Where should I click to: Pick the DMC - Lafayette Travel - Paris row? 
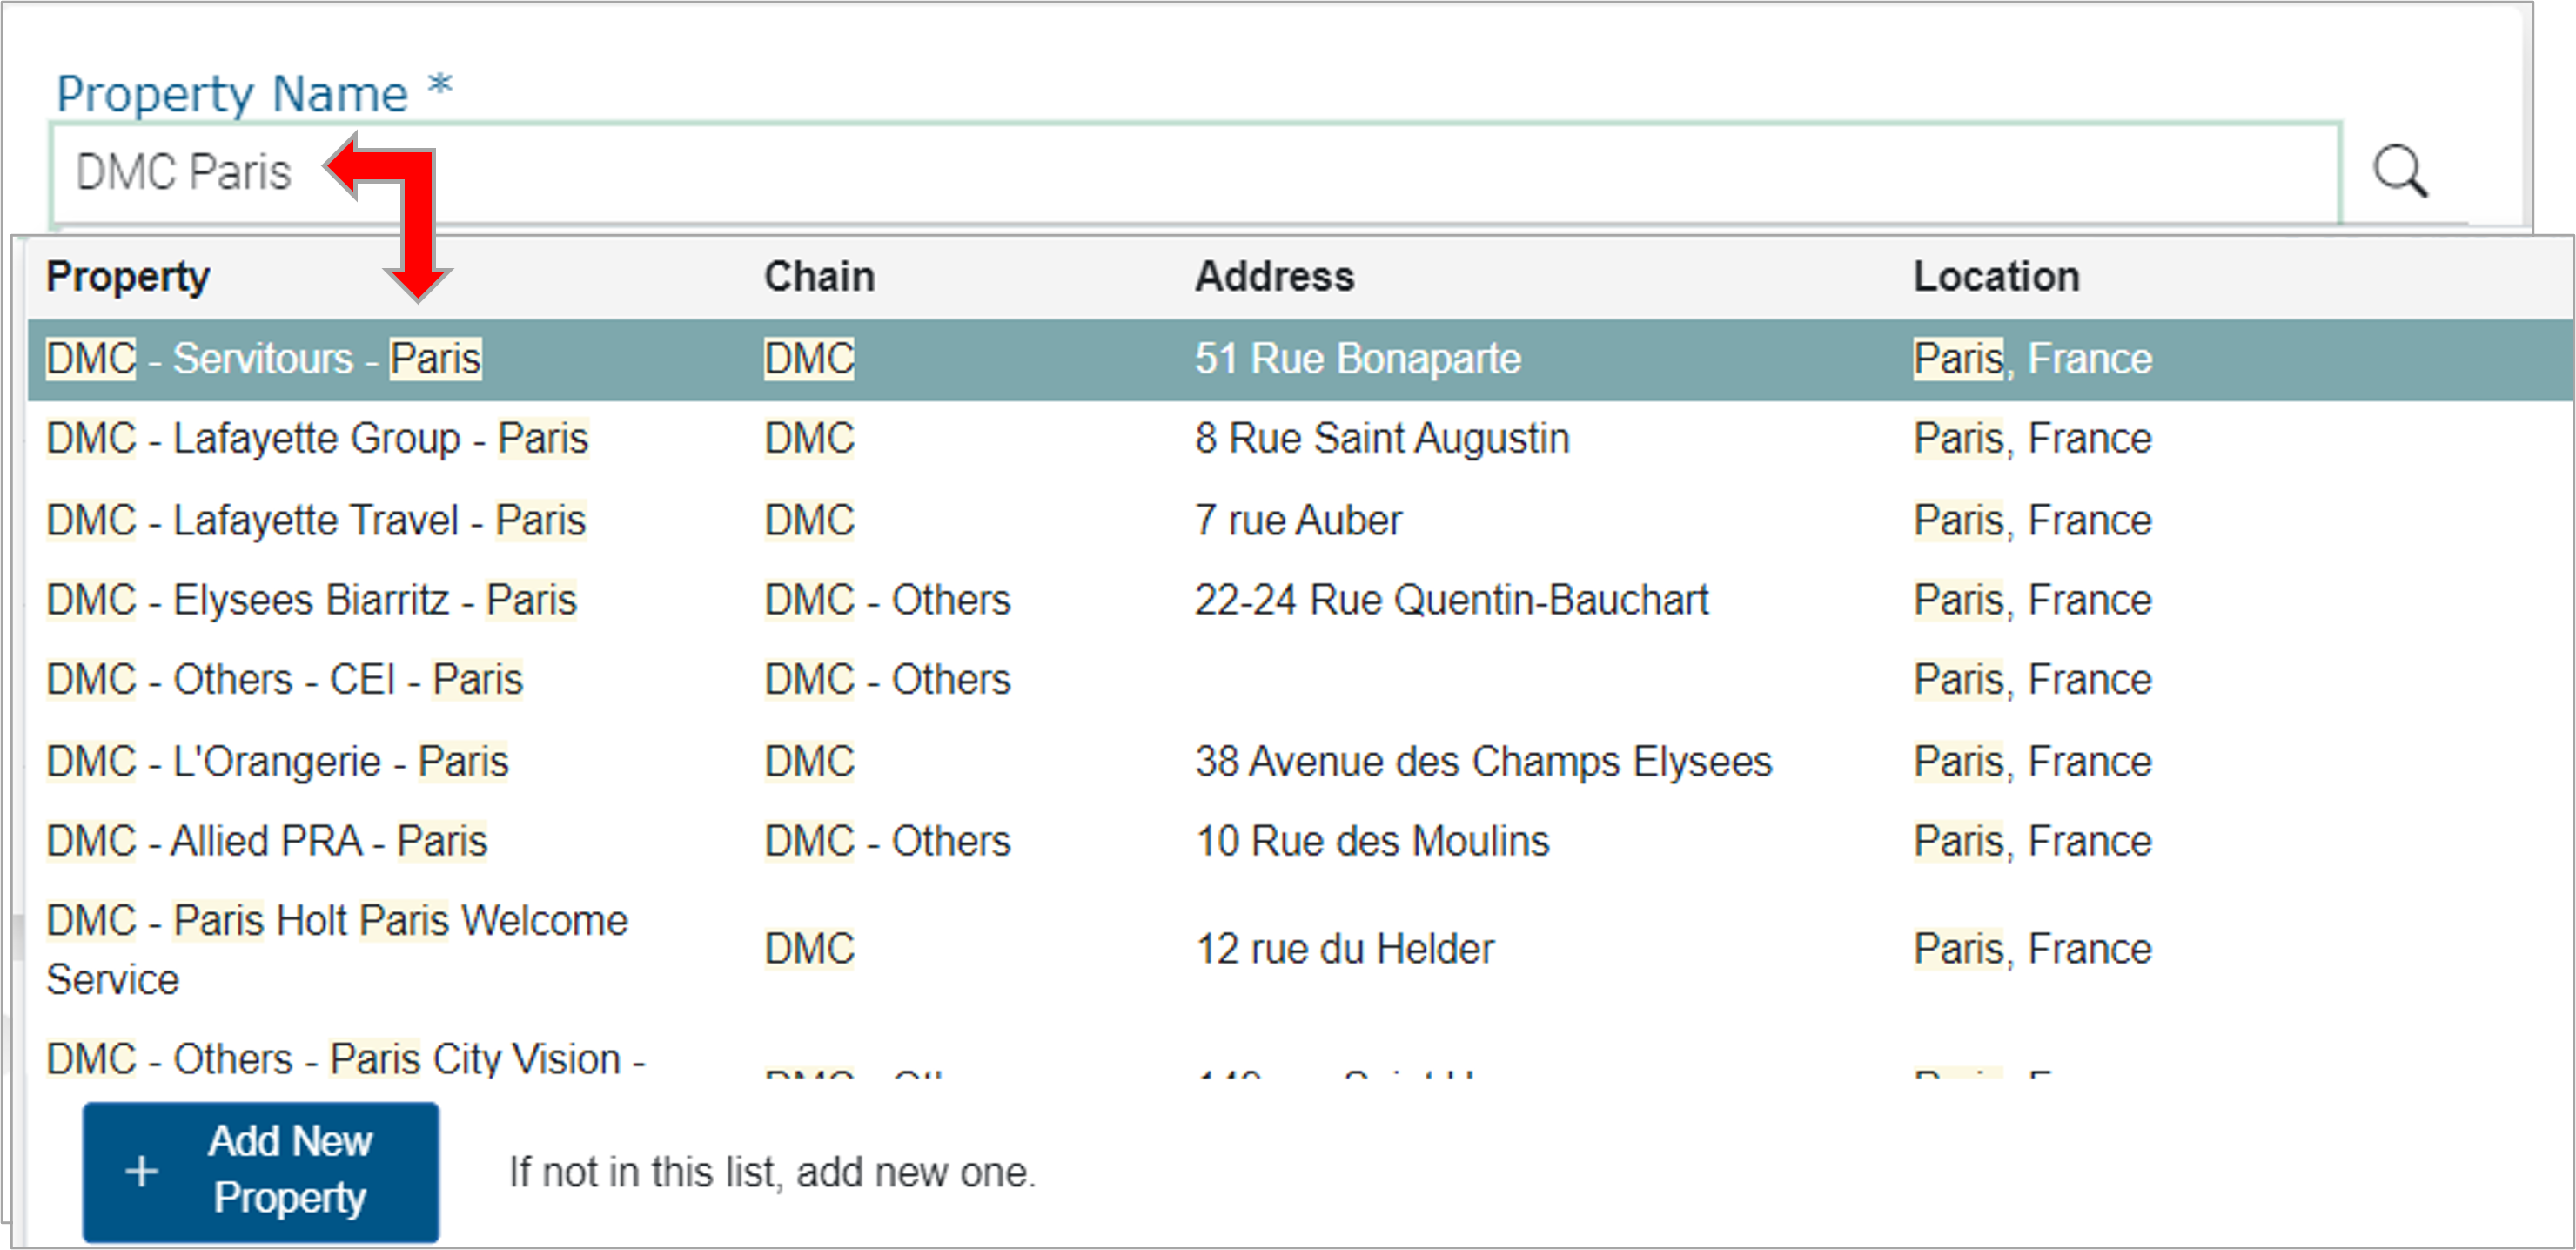coord(316,521)
